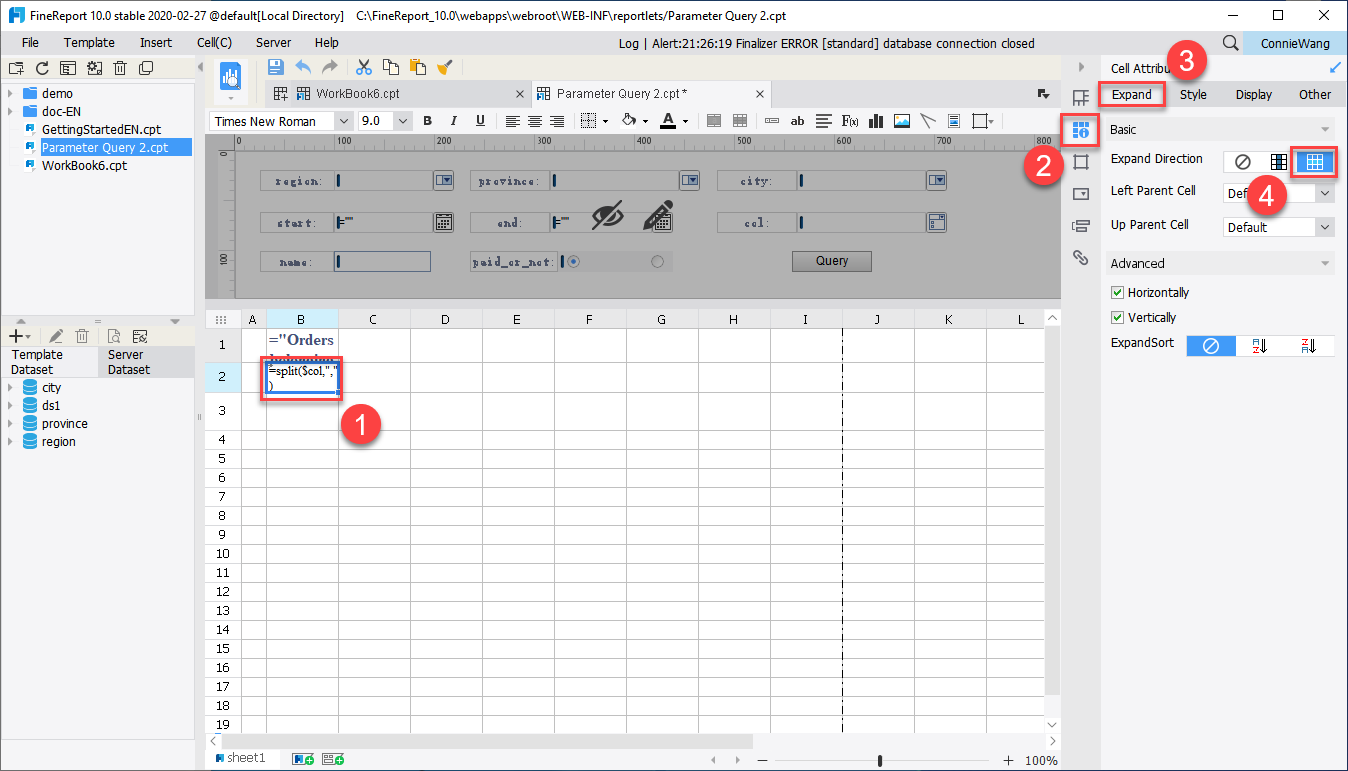The width and height of the screenshot is (1348, 771).
Task: Toggle Bold formatting for the cell
Action: (x=427, y=120)
